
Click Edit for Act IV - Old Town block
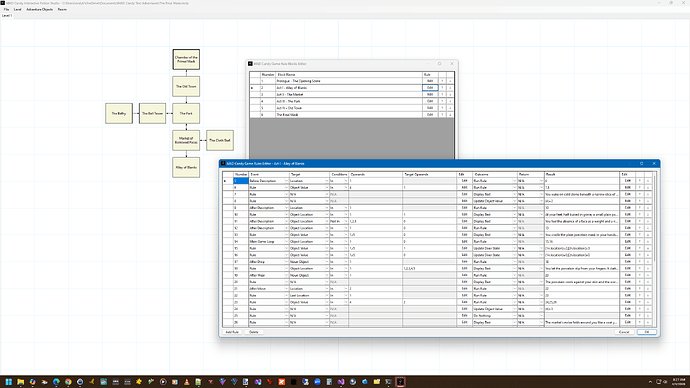[x=430, y=108]
